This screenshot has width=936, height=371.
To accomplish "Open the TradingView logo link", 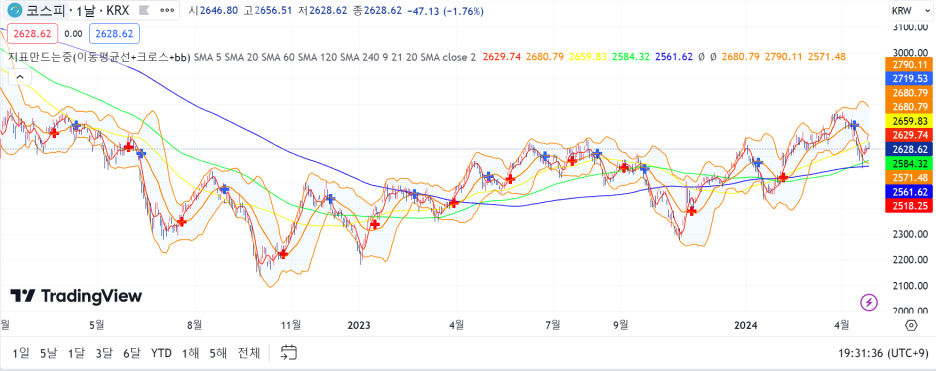I will [76, 296].
